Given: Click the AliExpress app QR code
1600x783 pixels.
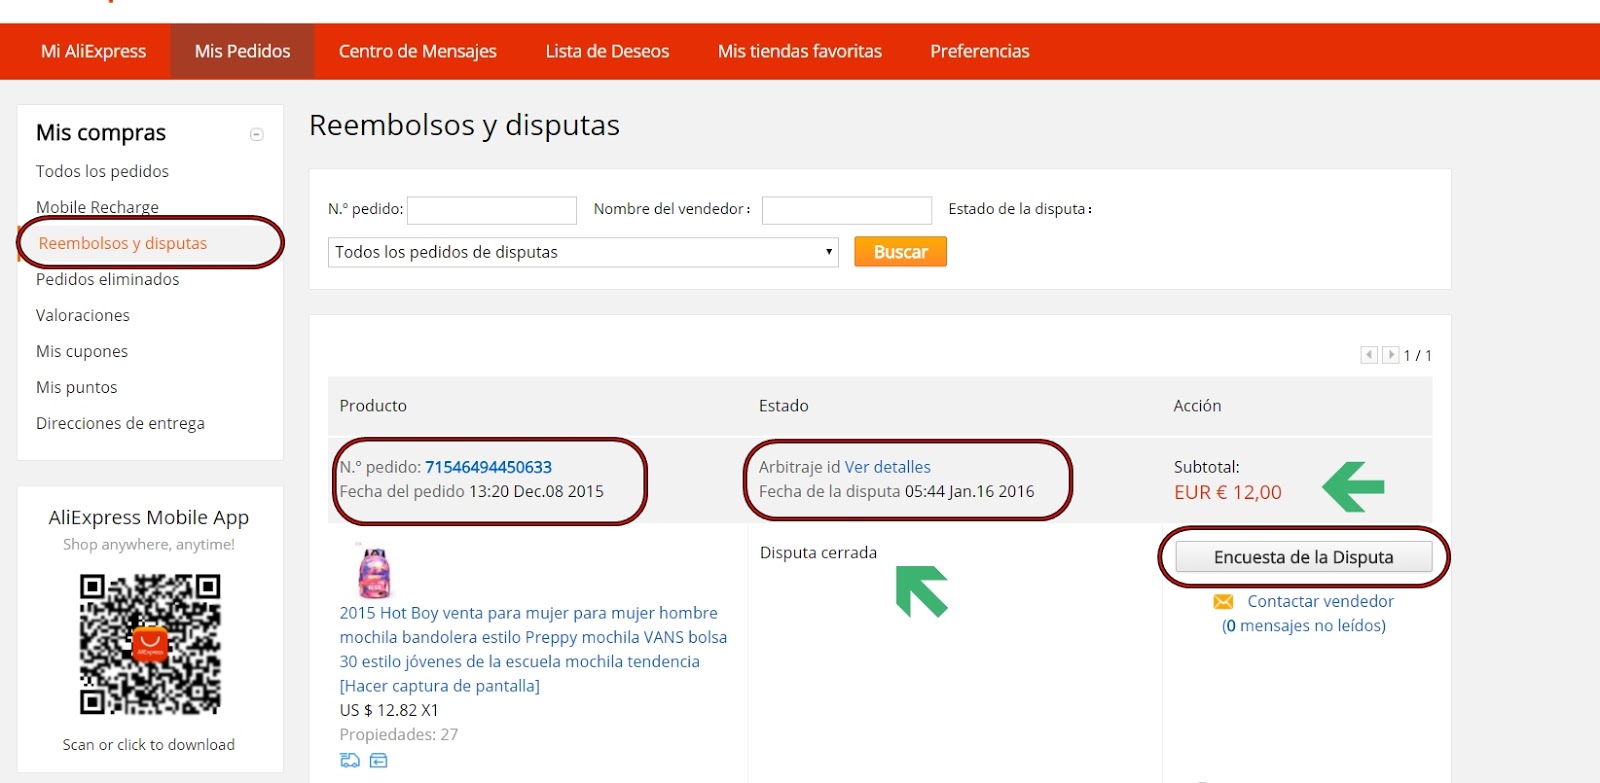Looking at the screenshot, I should pyautogui.click(x=150, y=644).
